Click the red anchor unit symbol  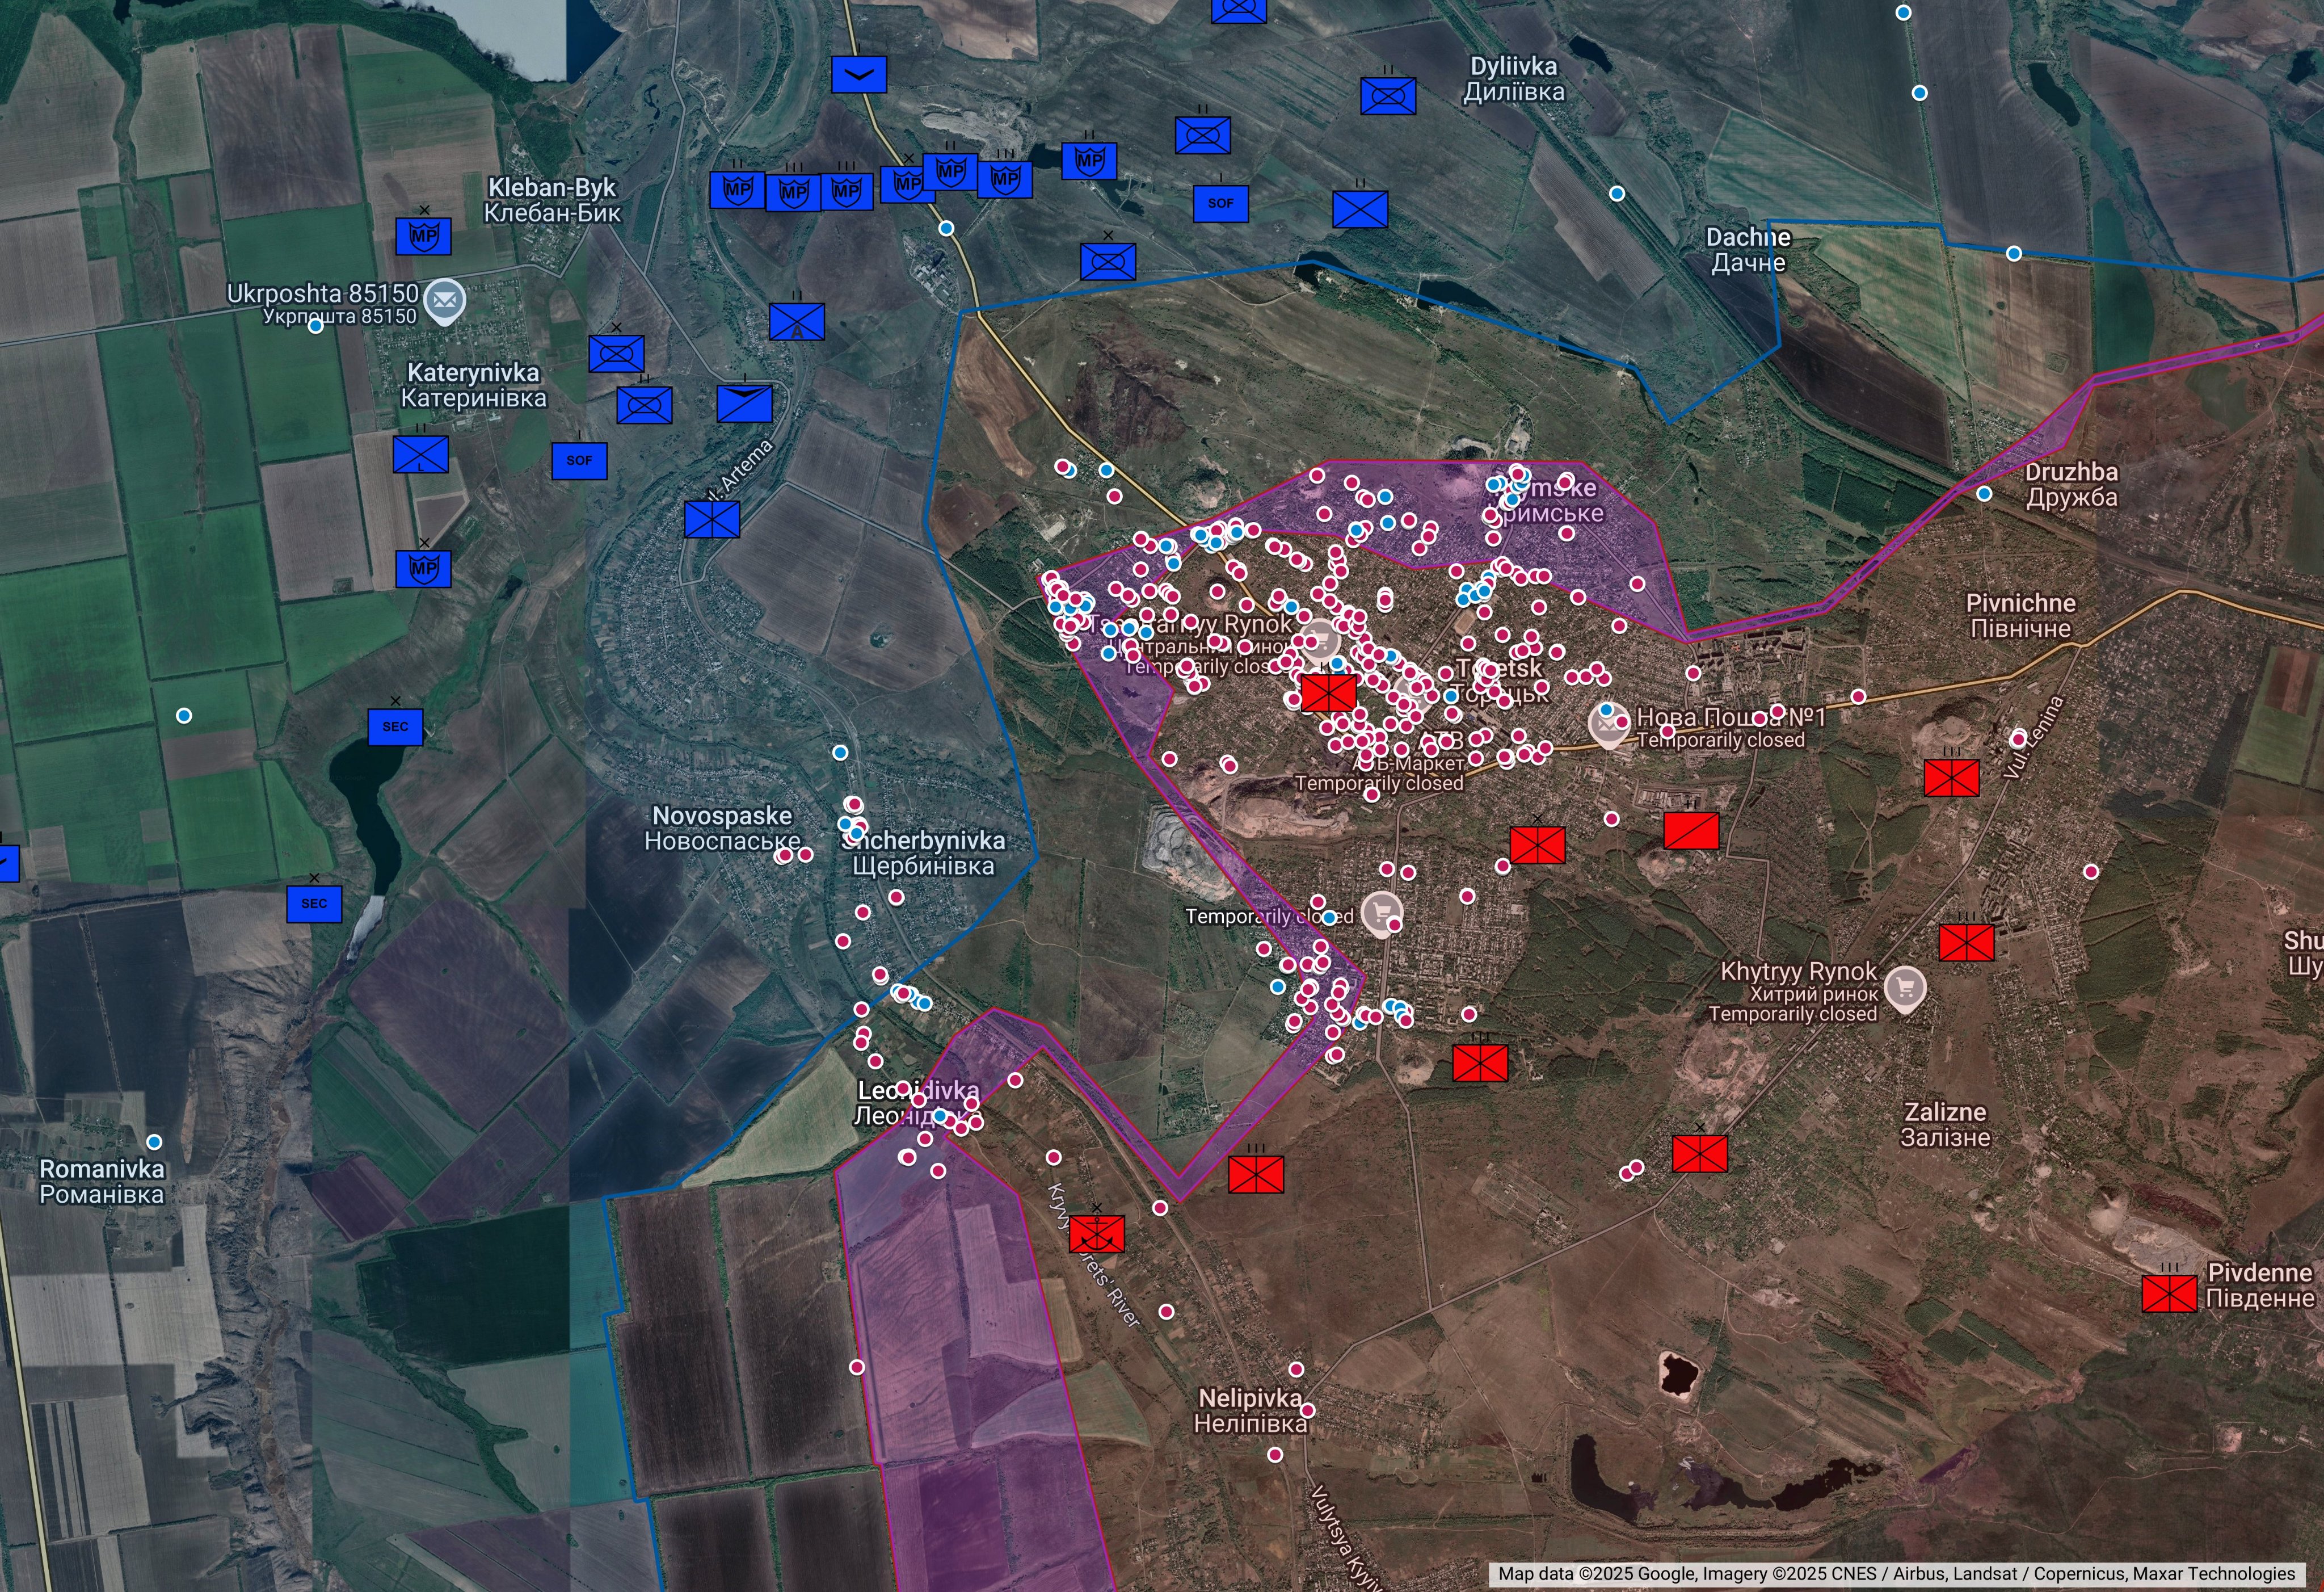(x=1096, y=1234)
